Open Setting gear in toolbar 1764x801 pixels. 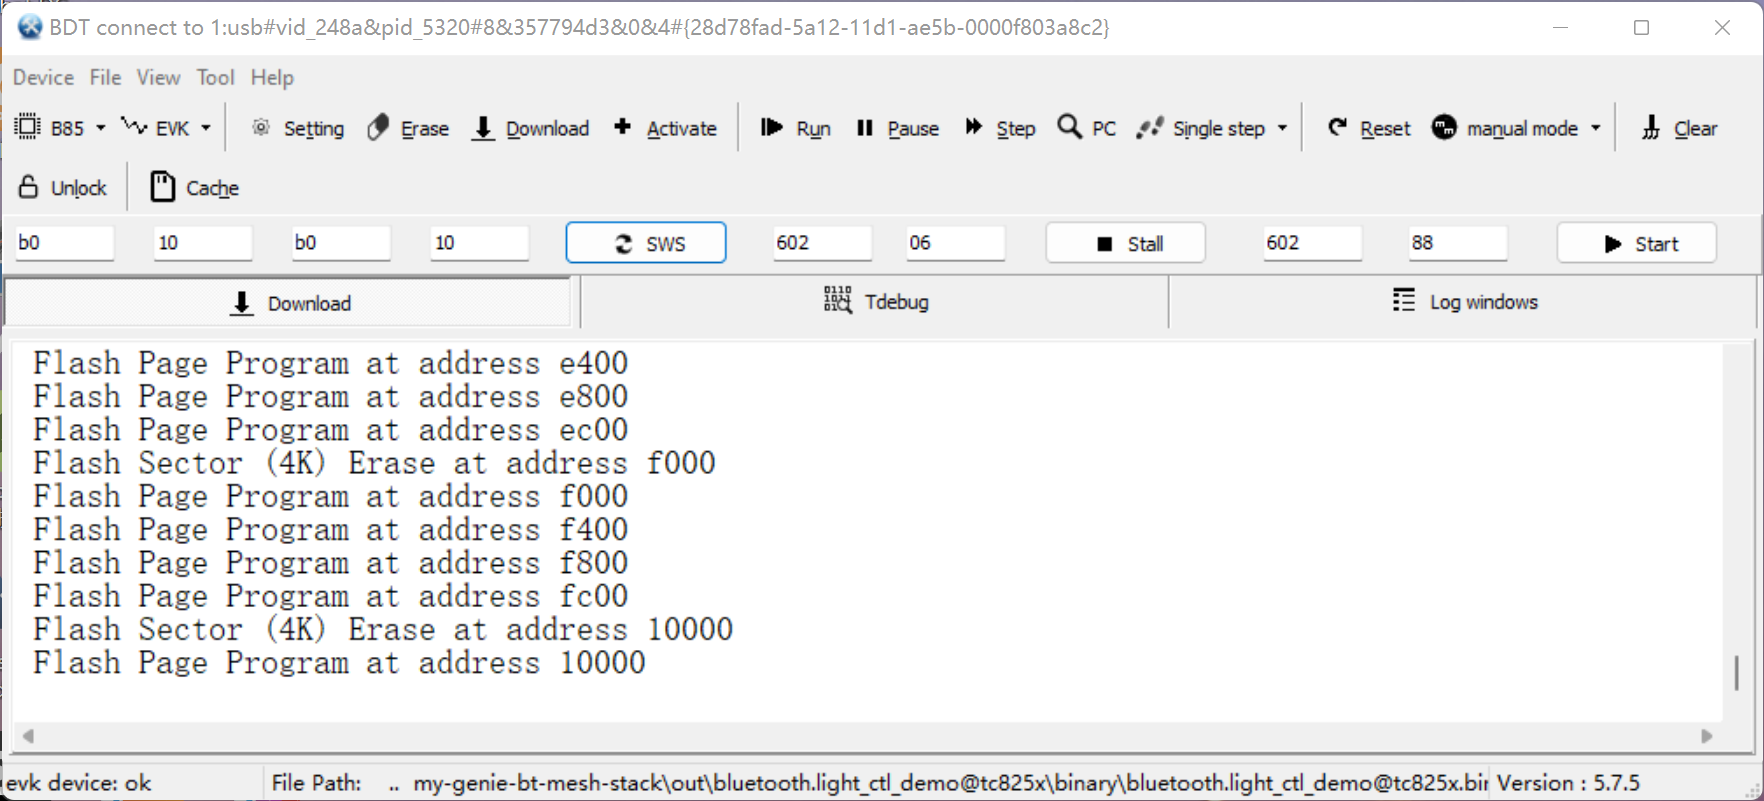[262, 128]
